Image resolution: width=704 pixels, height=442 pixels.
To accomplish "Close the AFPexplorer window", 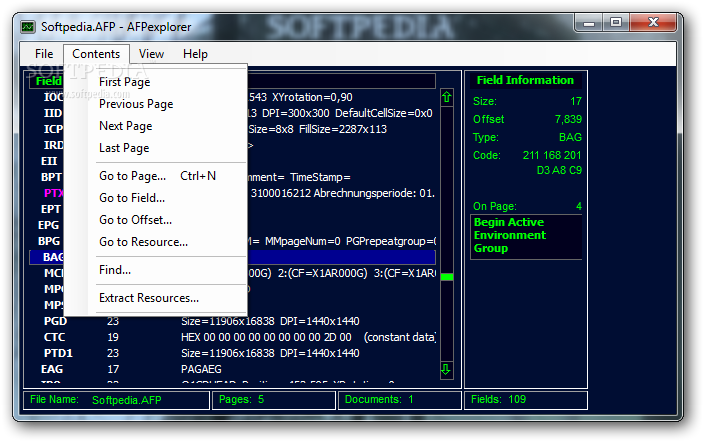I will coord(653,22).
